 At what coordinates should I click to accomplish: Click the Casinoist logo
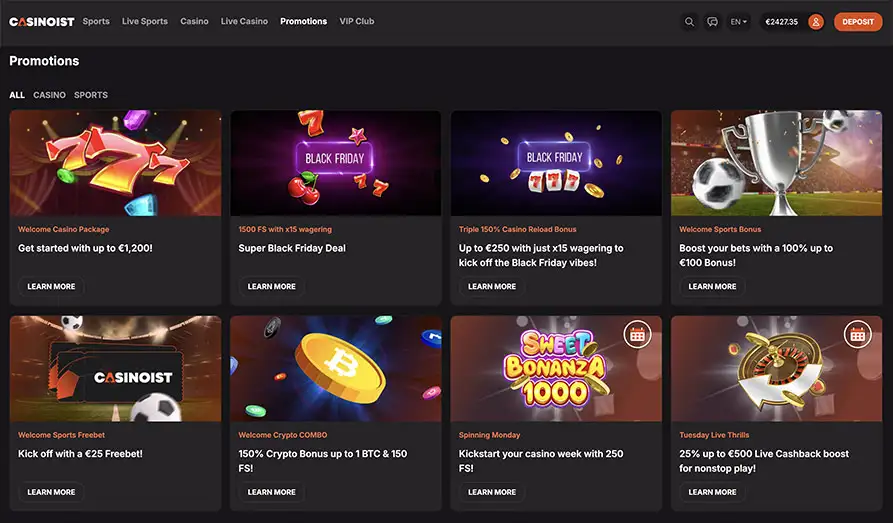[x=42, y=22]
